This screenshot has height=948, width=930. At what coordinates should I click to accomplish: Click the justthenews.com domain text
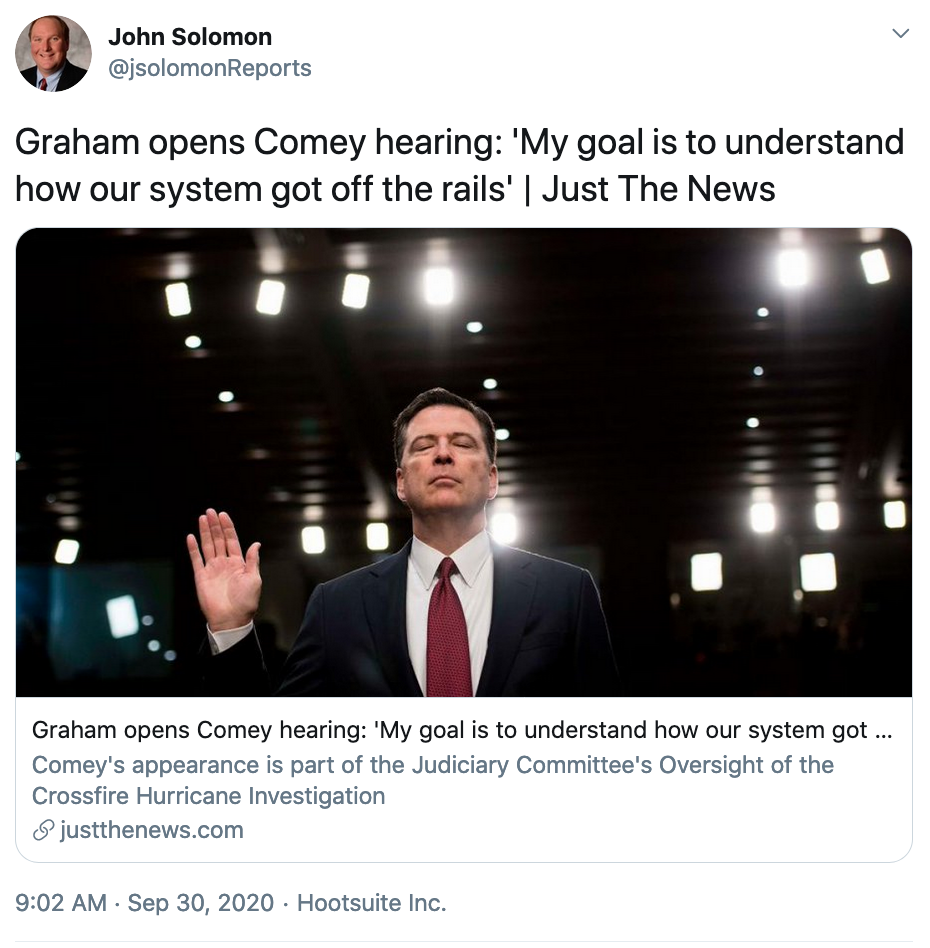[x=151, y=831]
